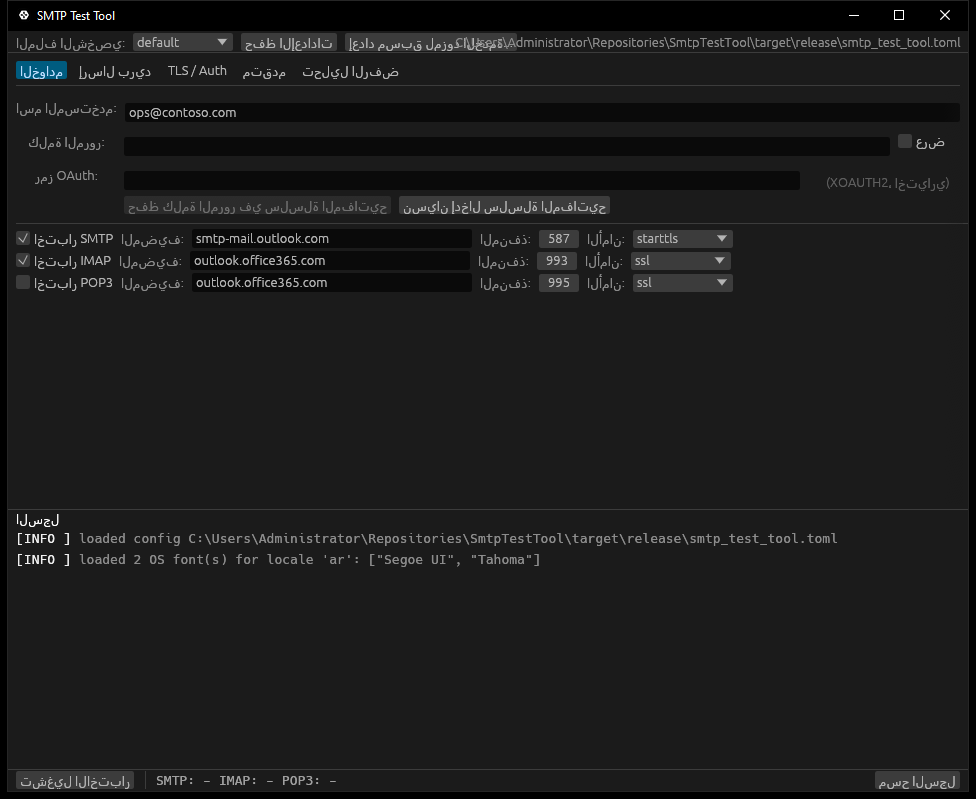976x799 pixels.
Task: Open the POP3 ssl security dropdown
Action: click(x=682, y=283)
